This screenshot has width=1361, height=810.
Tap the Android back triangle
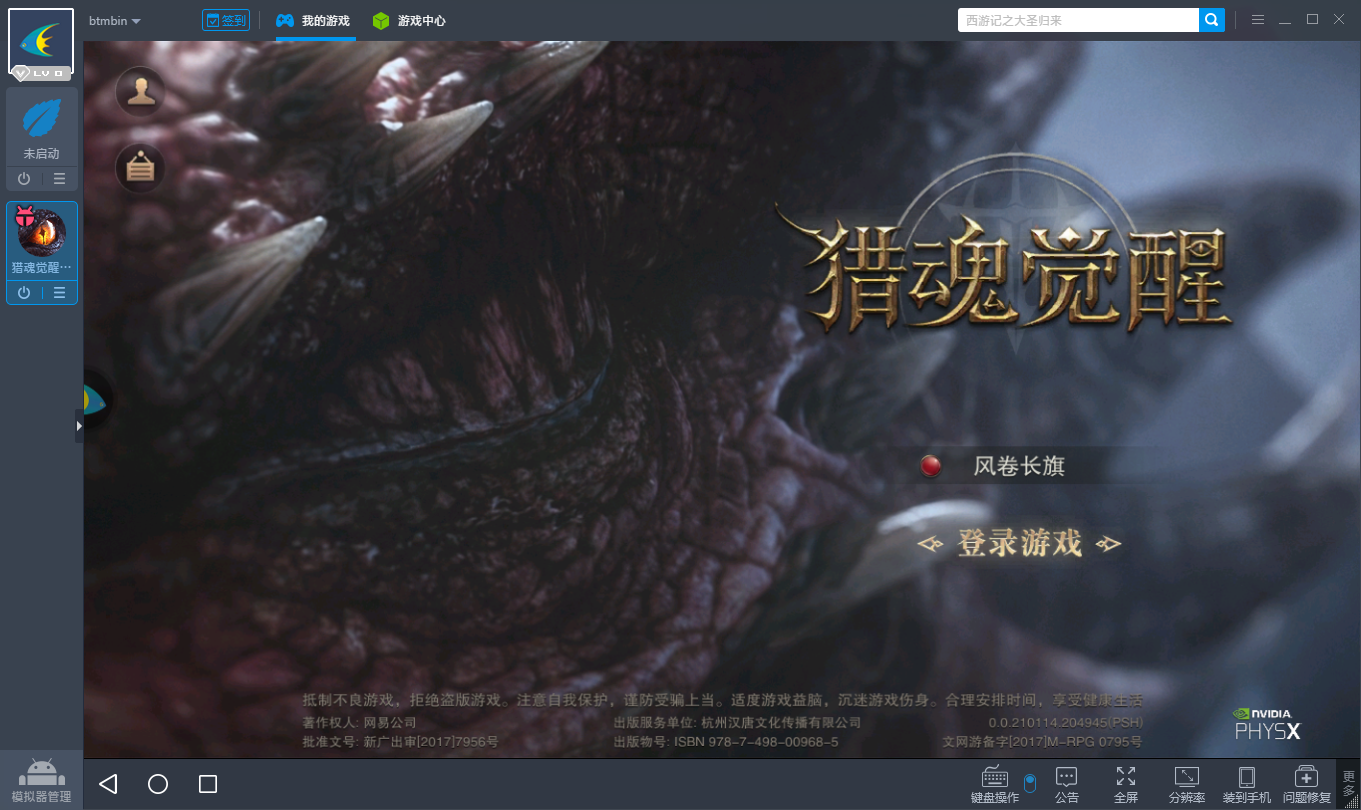point(108,784)
